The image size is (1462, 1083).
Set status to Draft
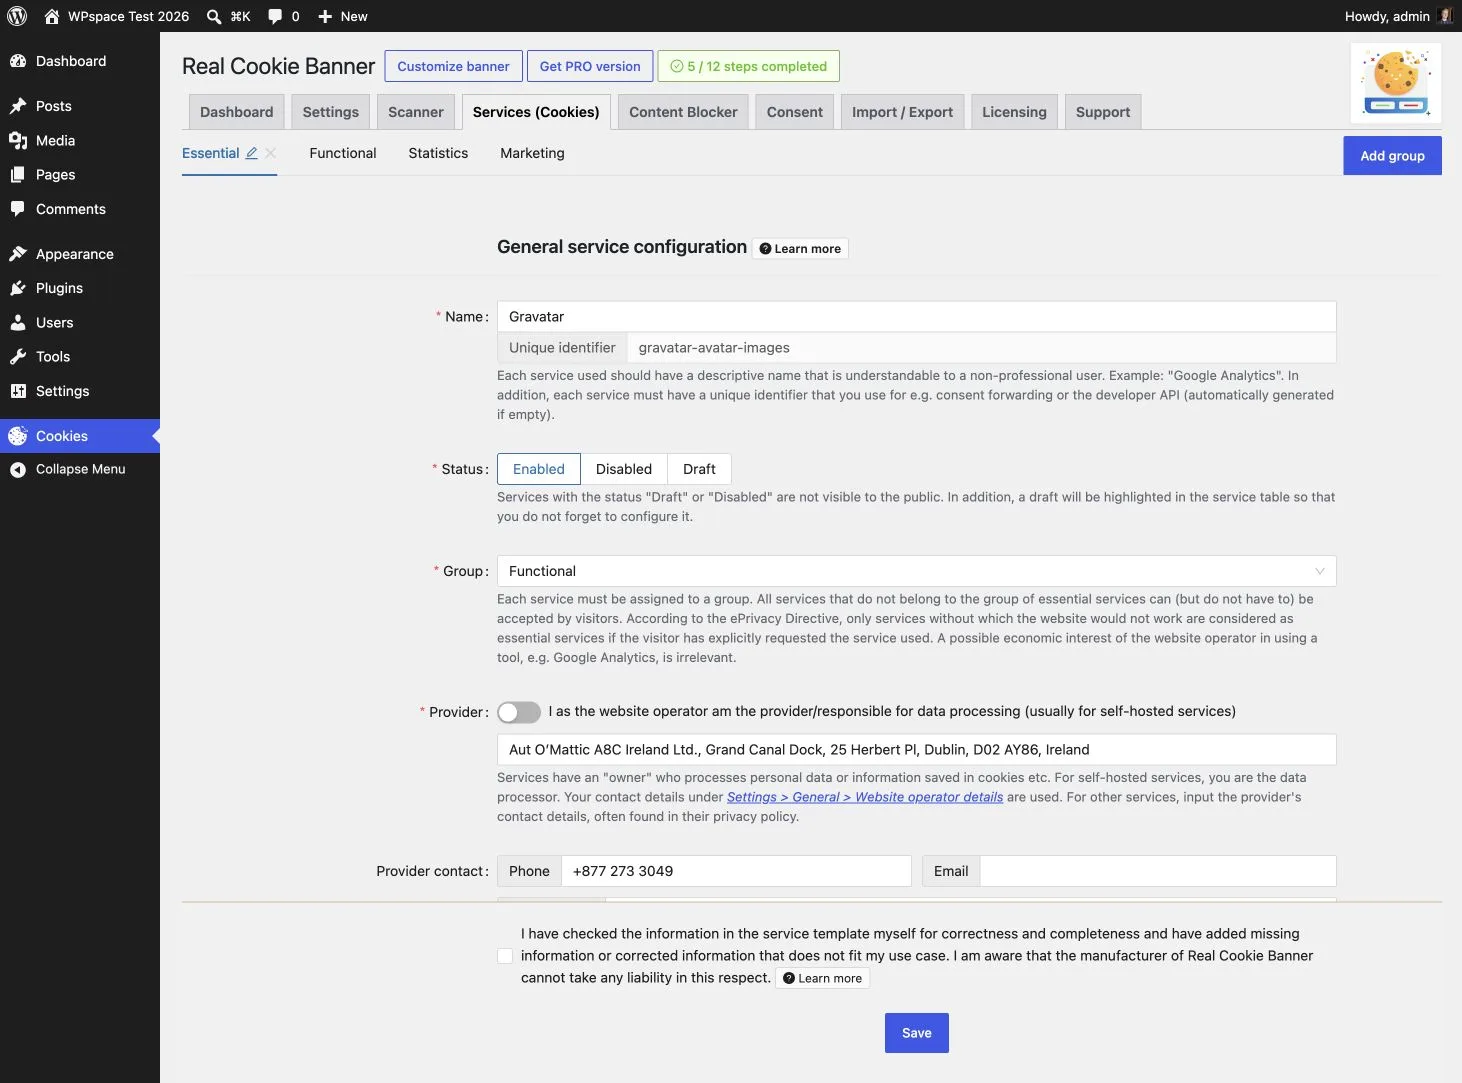pos(699,469)
